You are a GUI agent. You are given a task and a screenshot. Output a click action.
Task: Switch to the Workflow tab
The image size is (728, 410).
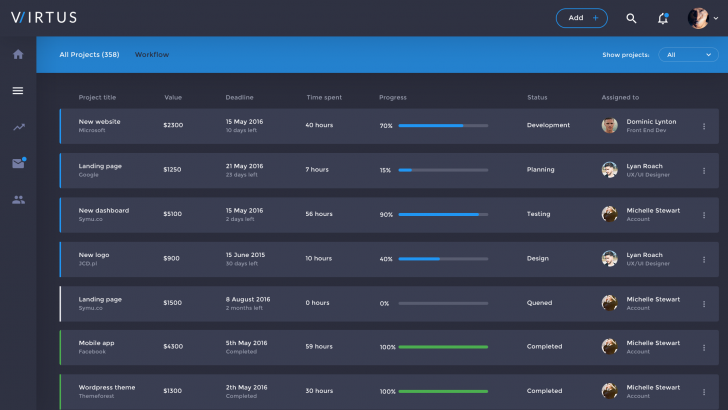pyautogui.click(x=152, y=55)
